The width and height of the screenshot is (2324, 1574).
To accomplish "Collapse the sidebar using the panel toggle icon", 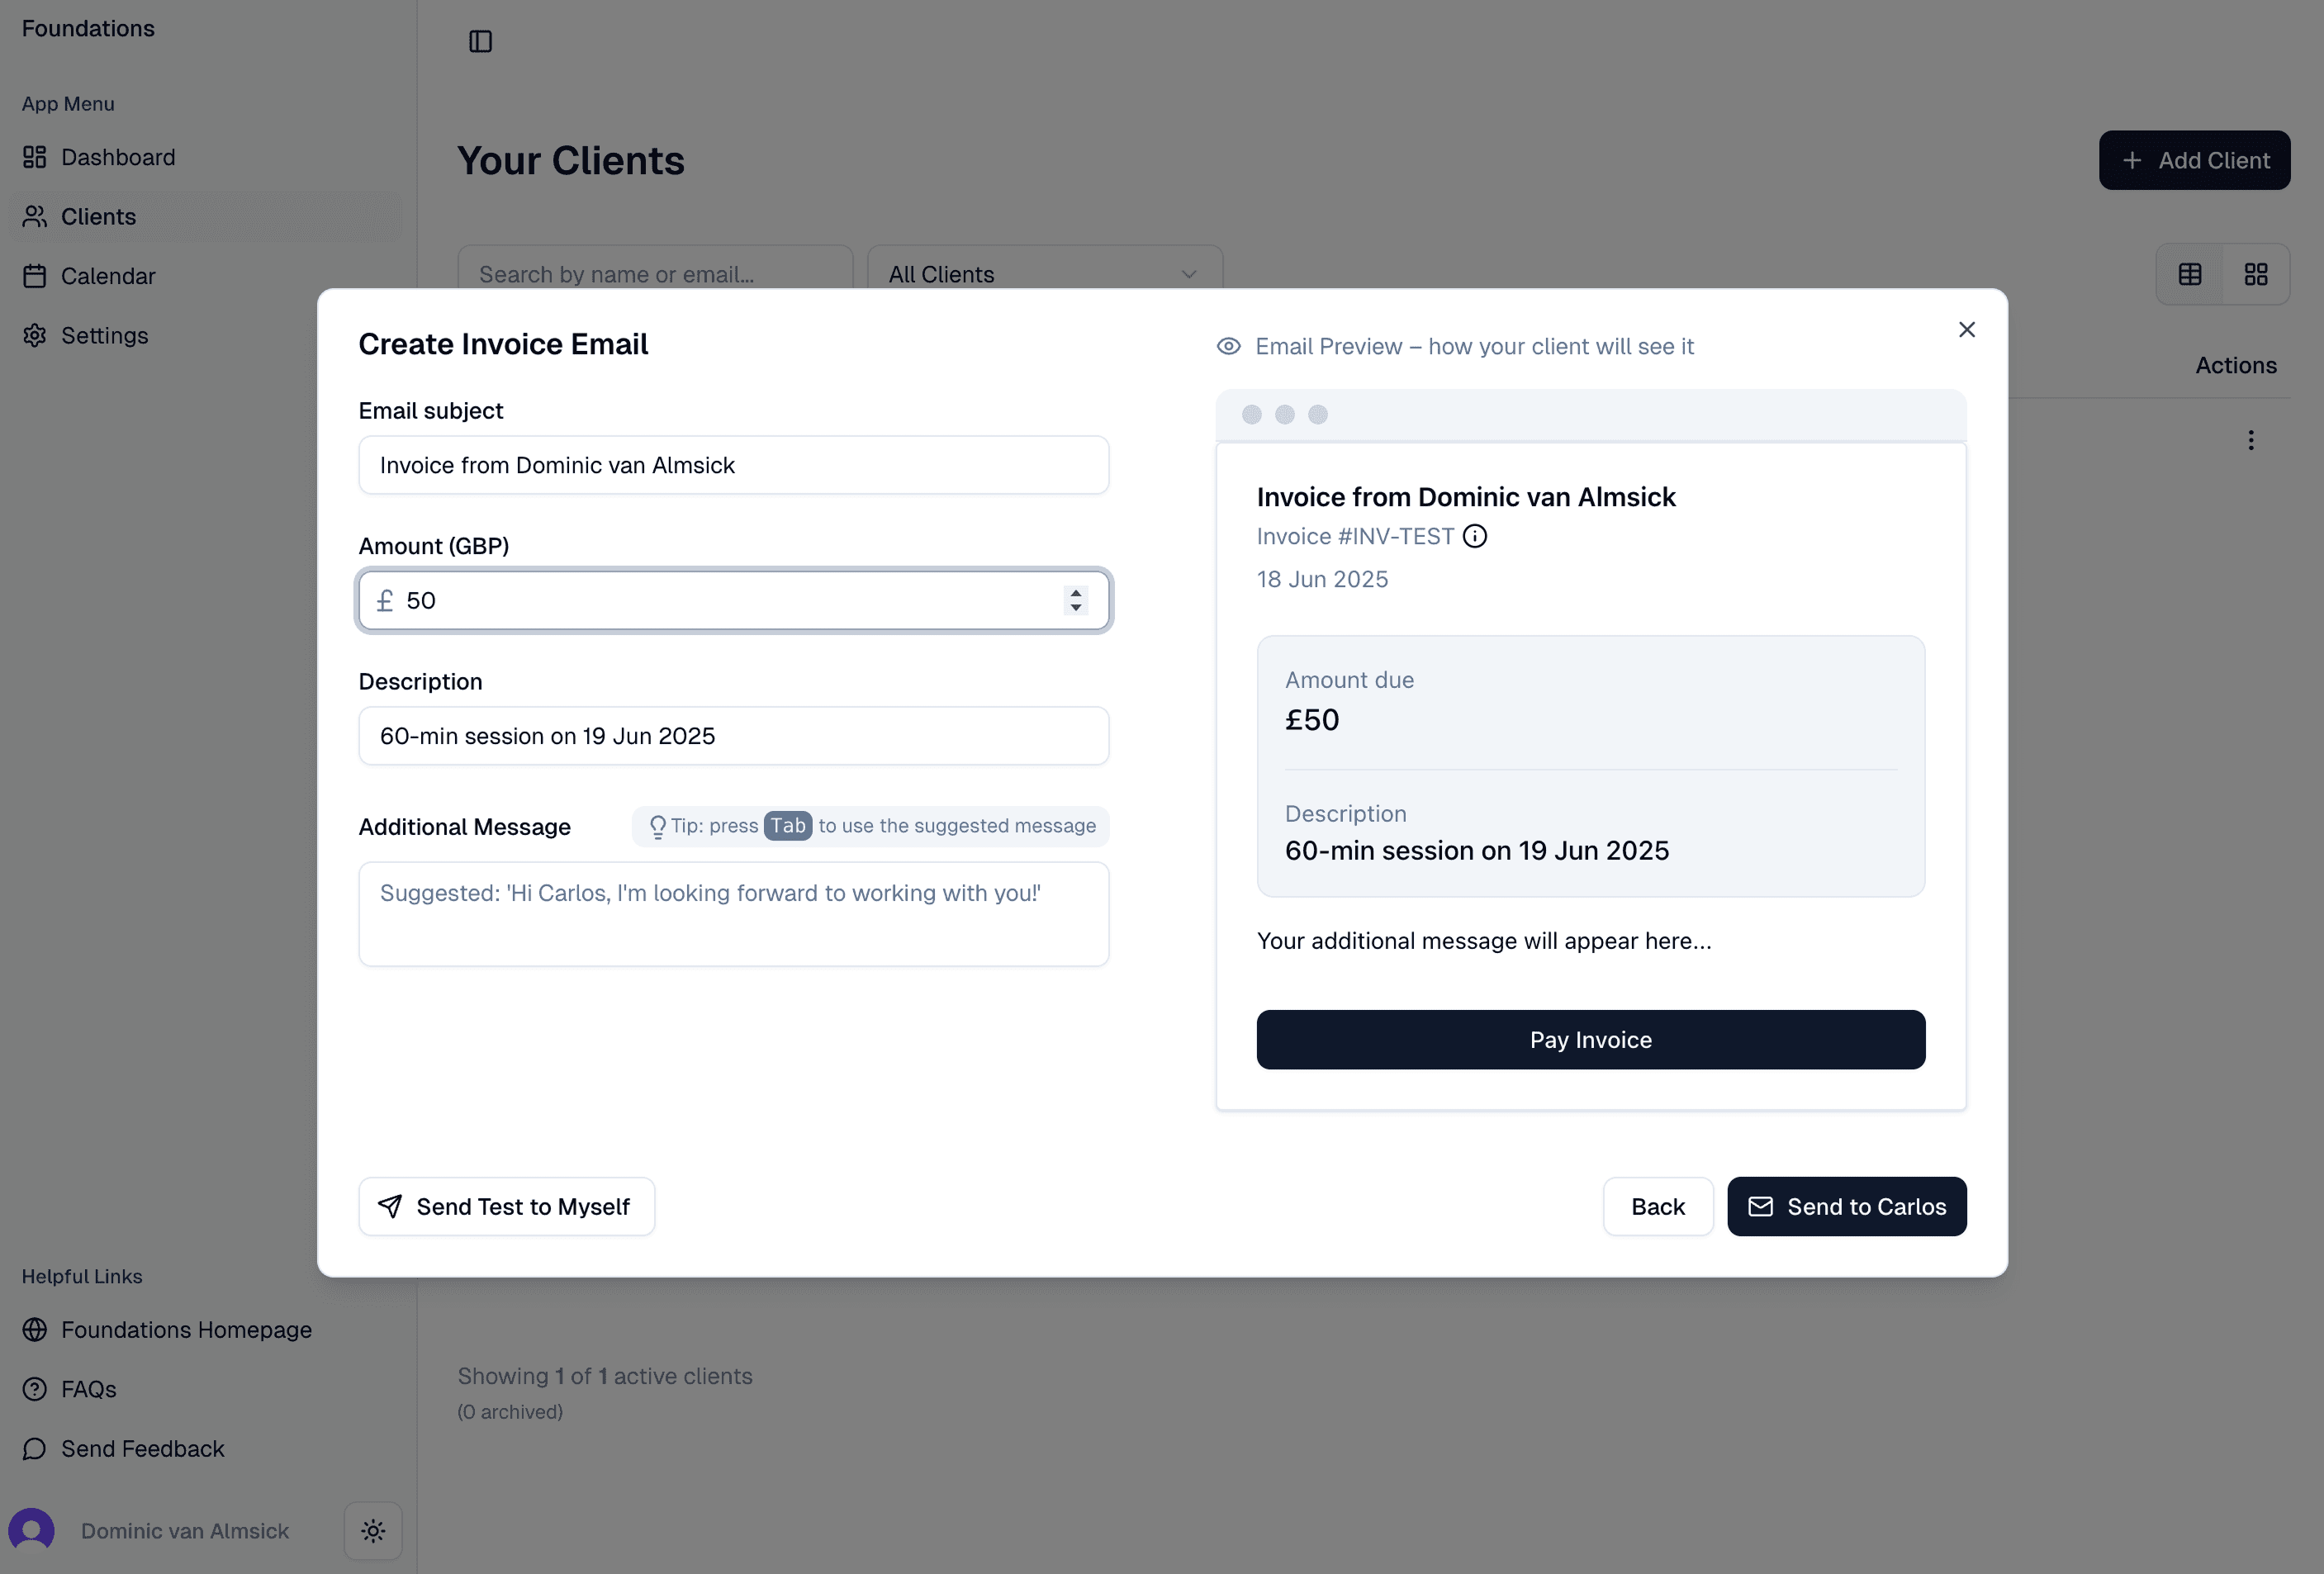I will point(481,41).
